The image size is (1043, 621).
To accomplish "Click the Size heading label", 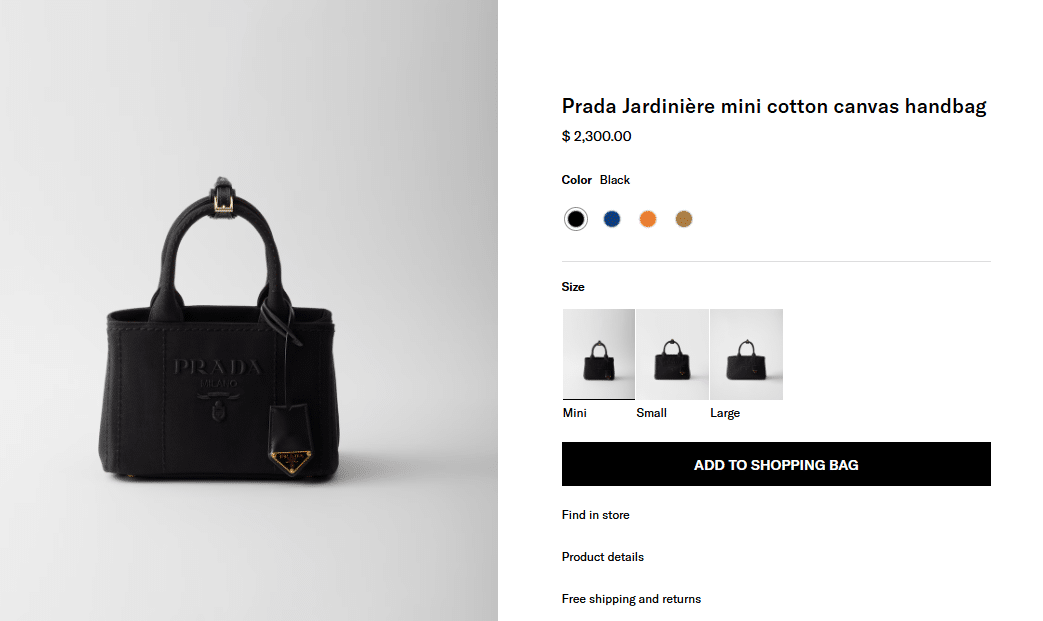I will pyautogui.click(x=573, y=287).
